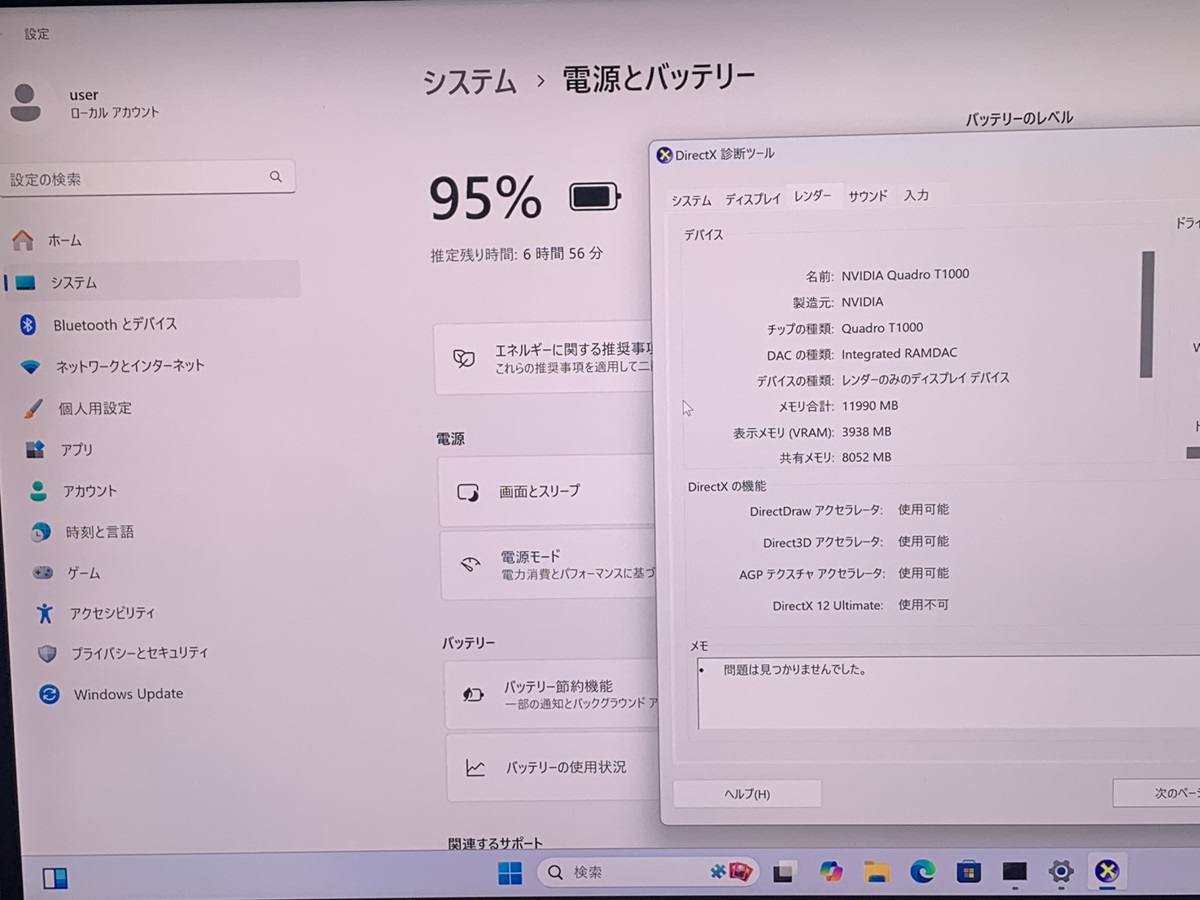The width and height of the screenshot is (1200, 900).
Task: Open Bluetooth とデバイス in sidebar
Action: (x=114, y=325)
